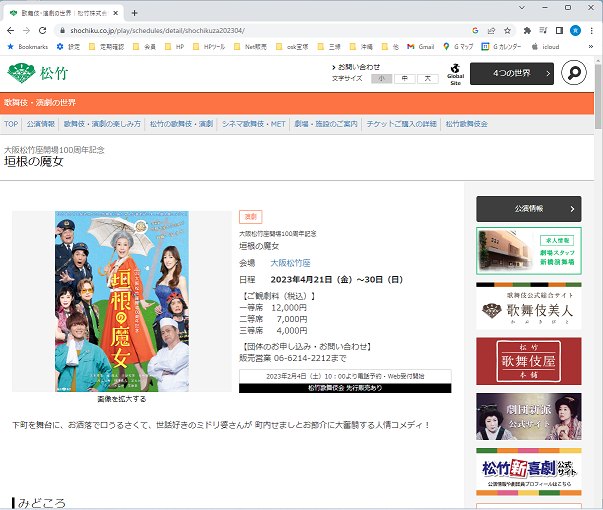
Task: Open the Bookmarks star bookmark
Action: 28,47
